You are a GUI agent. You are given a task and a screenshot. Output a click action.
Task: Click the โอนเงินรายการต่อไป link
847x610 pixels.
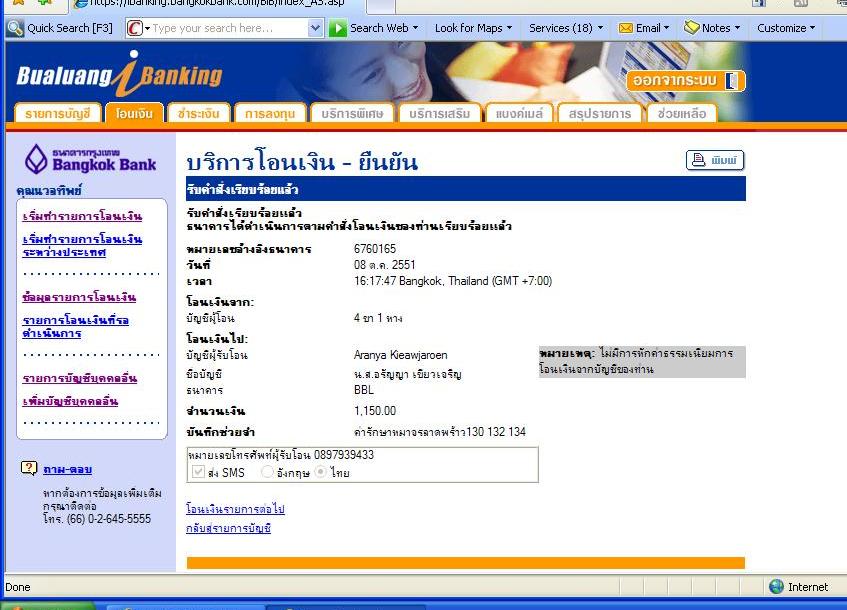235,508
